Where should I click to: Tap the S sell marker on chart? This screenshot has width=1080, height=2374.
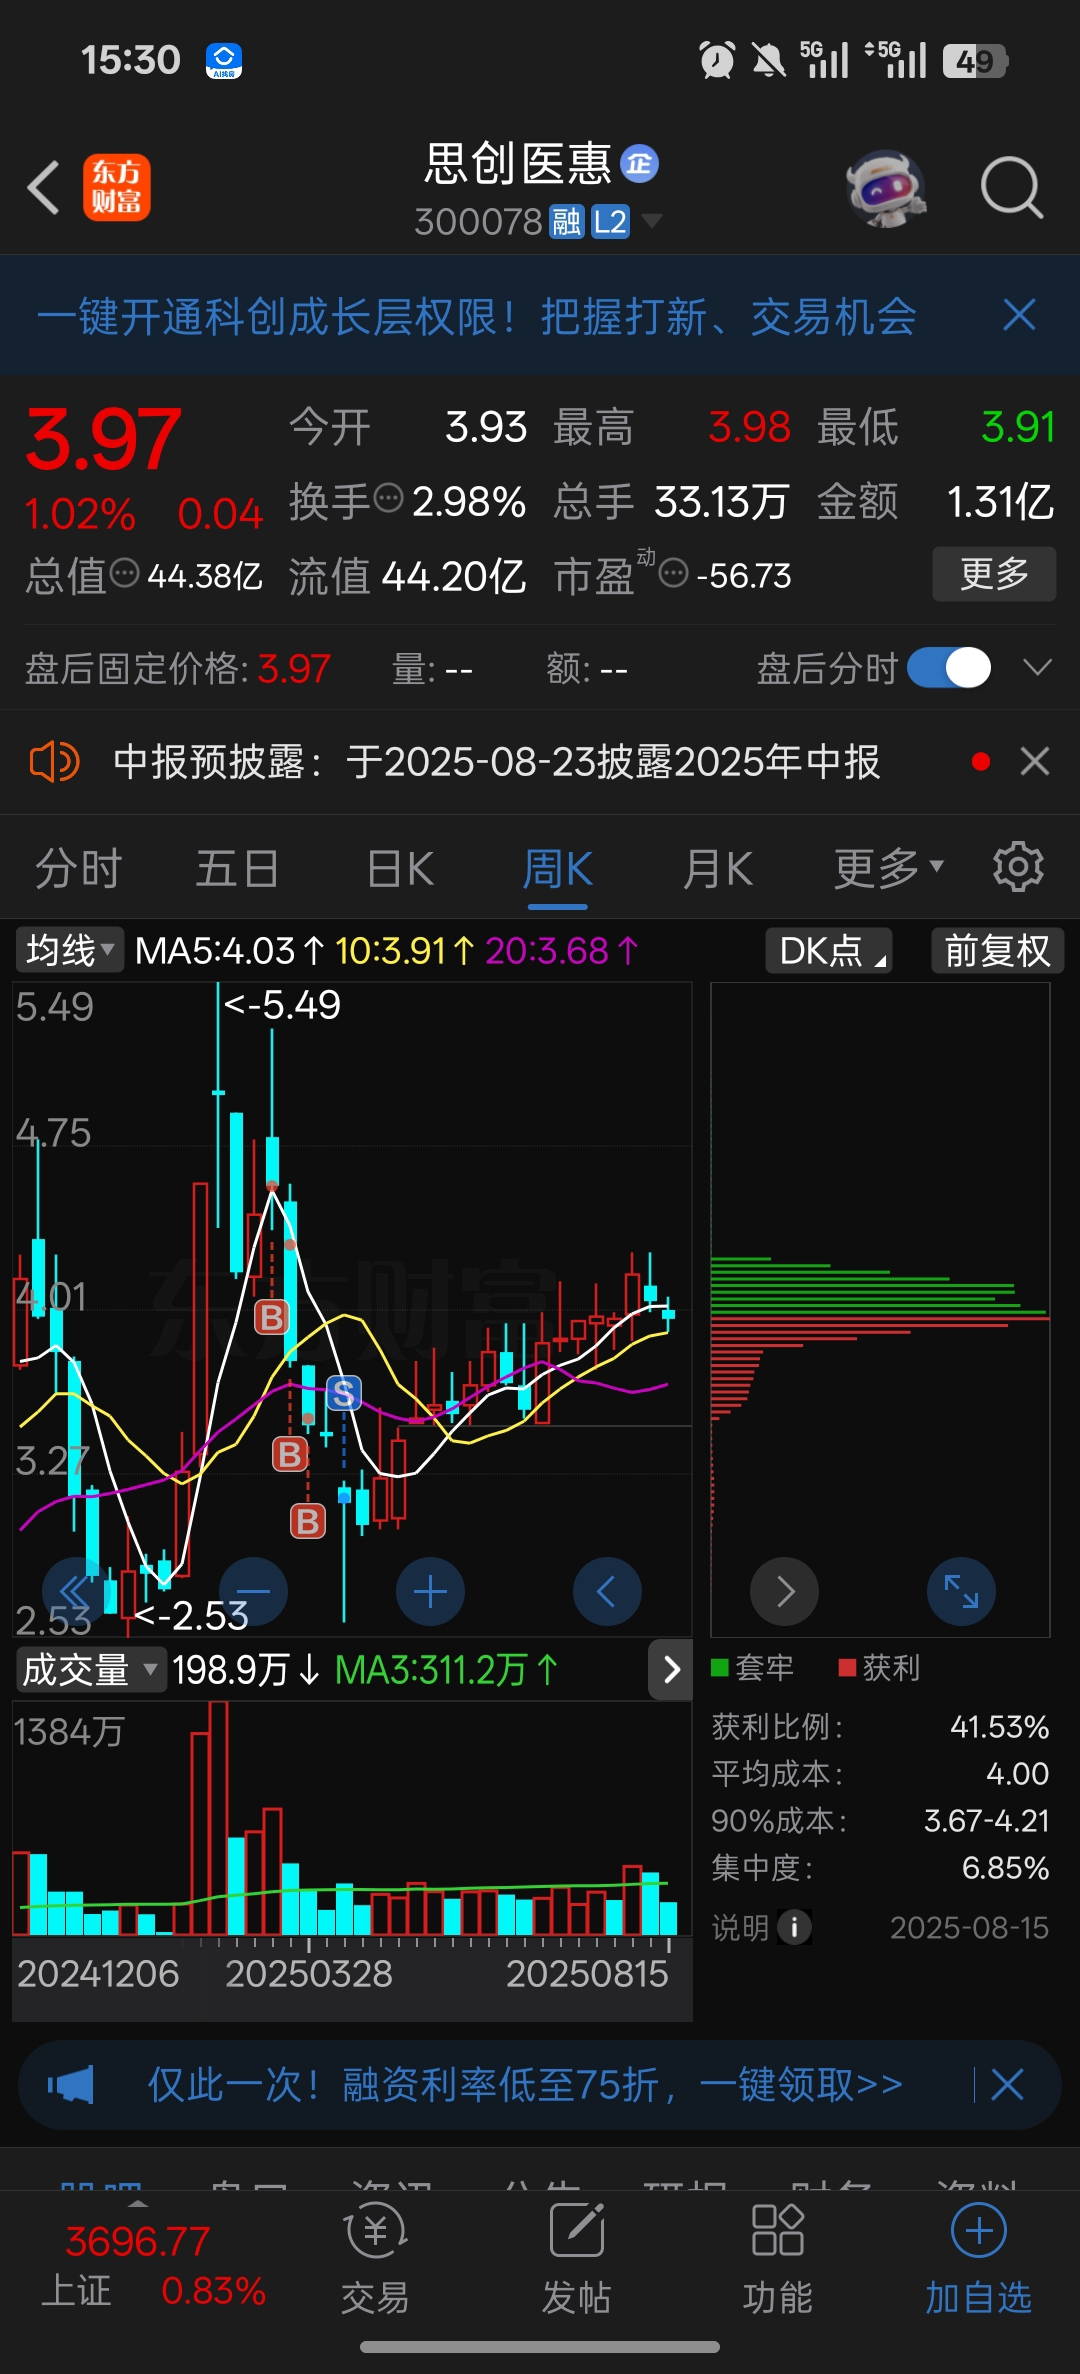pos(344,1393)
